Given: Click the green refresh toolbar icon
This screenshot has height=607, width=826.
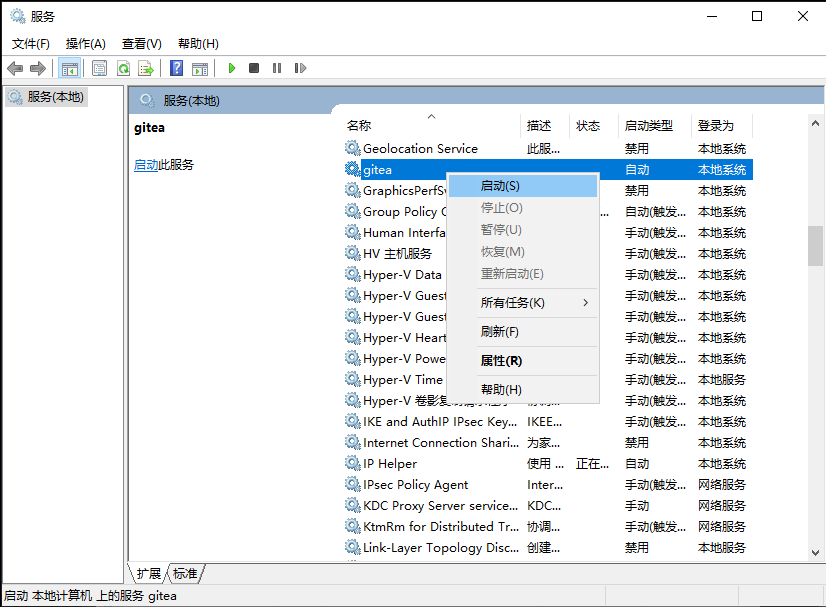Looking at the screenshot, I should (123, 68).
